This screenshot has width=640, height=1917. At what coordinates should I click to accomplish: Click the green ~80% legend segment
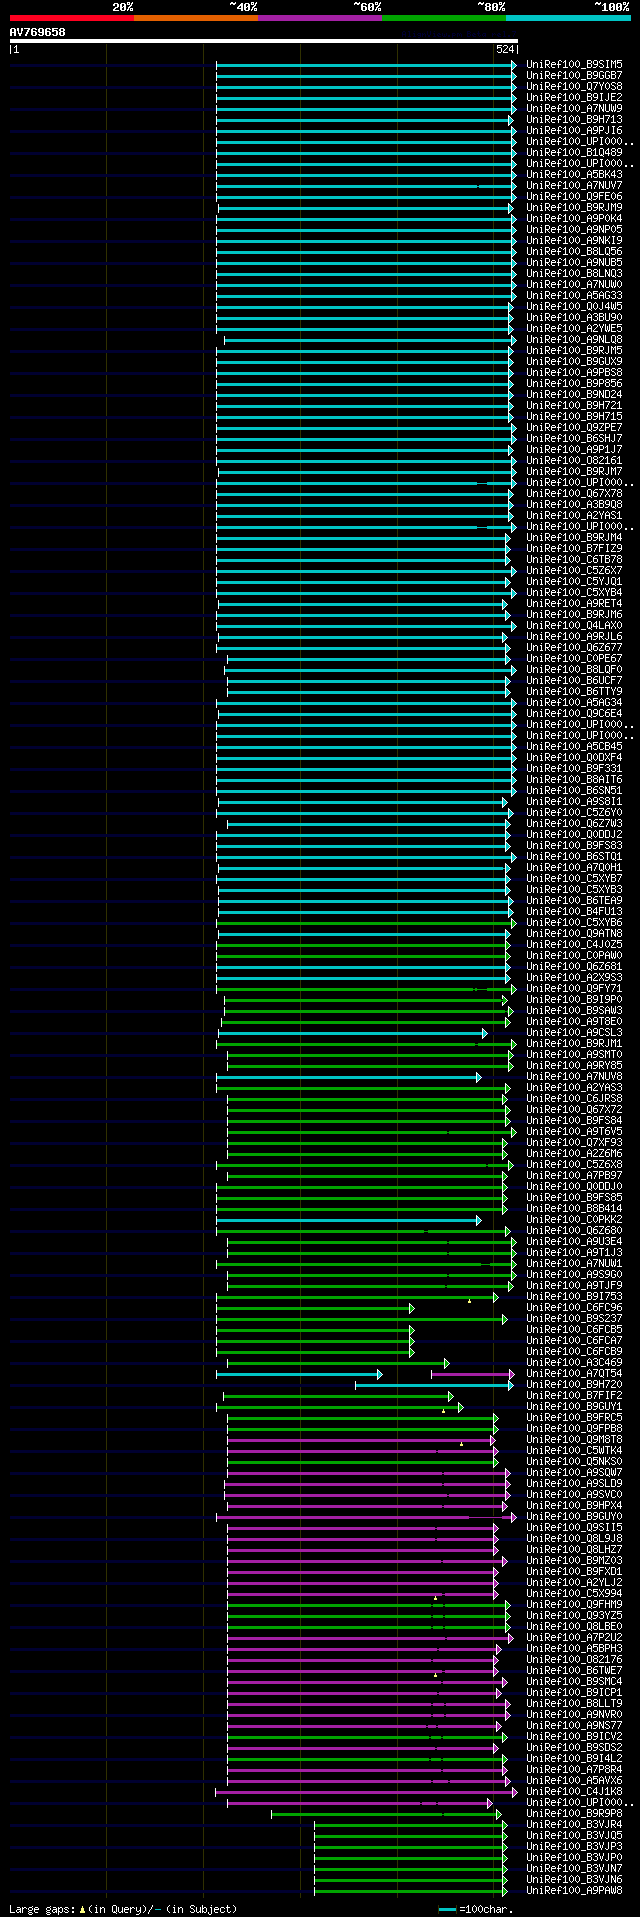pos(443,18)
